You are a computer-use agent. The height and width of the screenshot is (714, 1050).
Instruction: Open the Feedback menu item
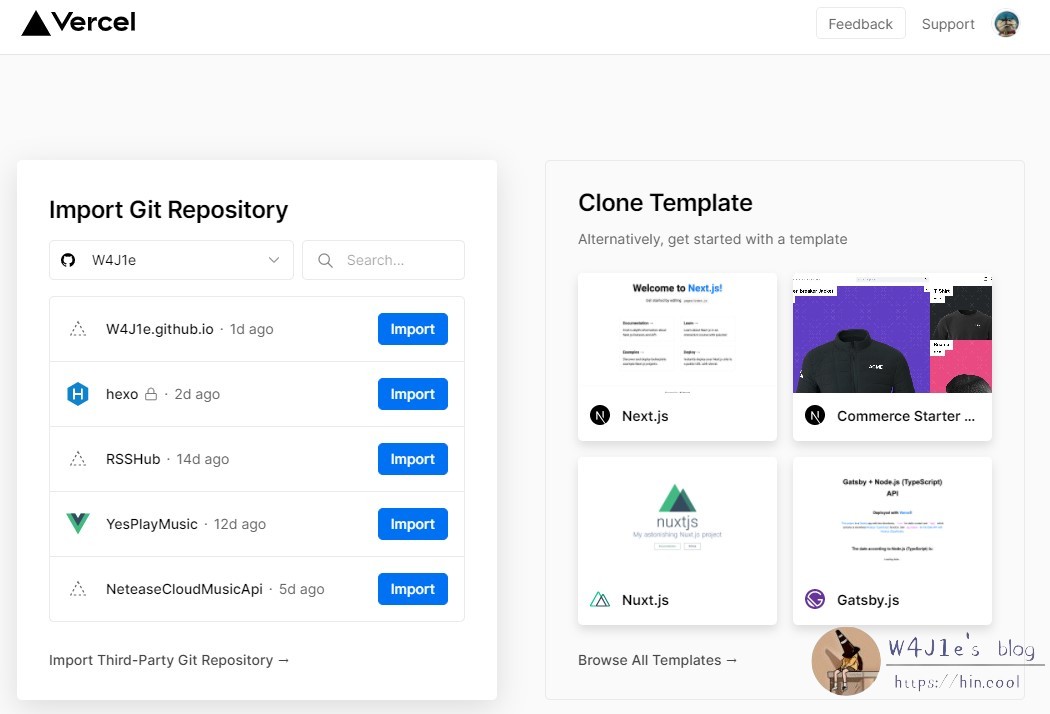860,23
